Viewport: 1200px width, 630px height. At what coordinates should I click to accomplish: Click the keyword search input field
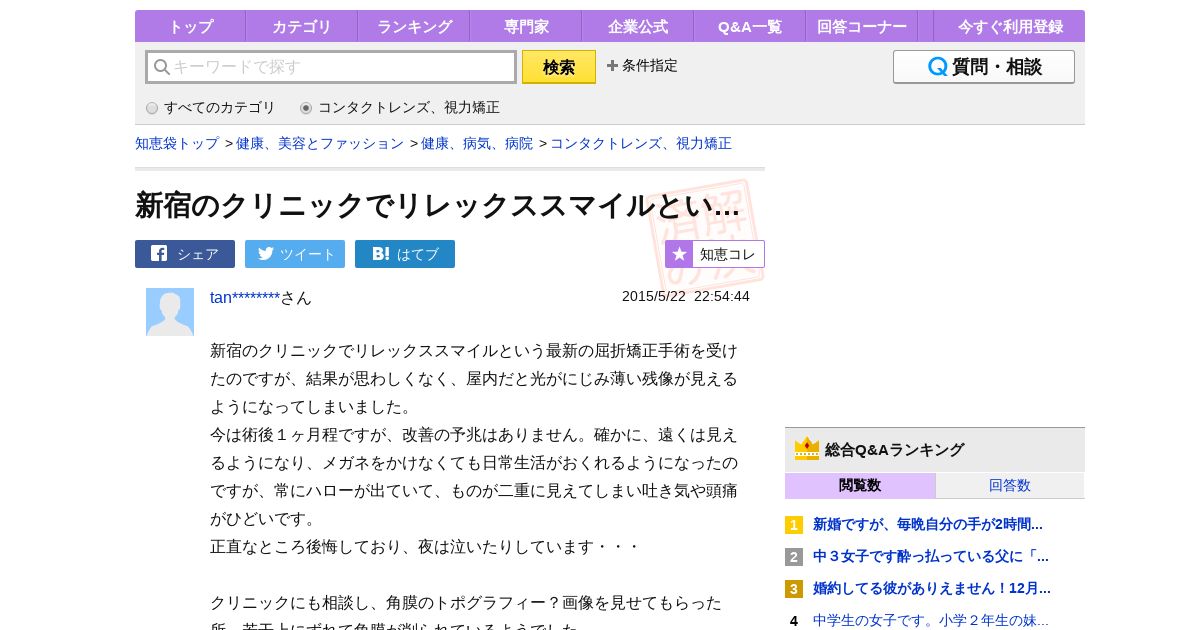pyautogui.click(x=331, y=67)
